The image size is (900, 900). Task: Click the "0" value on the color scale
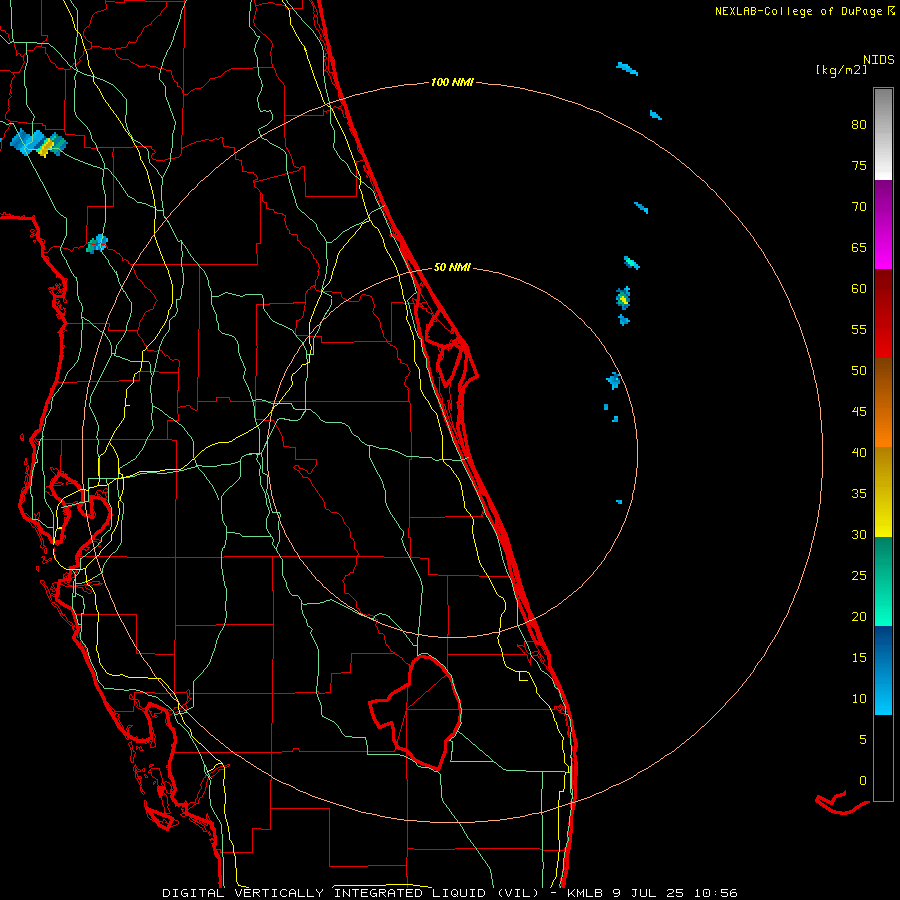point(863,781)
